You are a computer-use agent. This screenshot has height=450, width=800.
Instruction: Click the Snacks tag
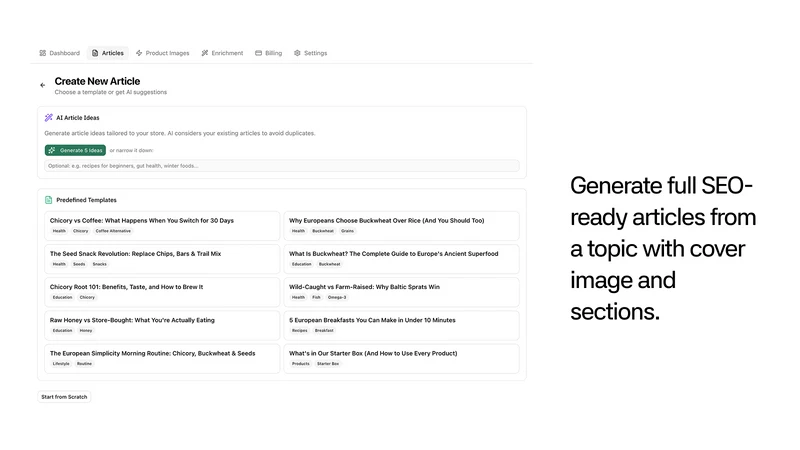pos(99,264)
